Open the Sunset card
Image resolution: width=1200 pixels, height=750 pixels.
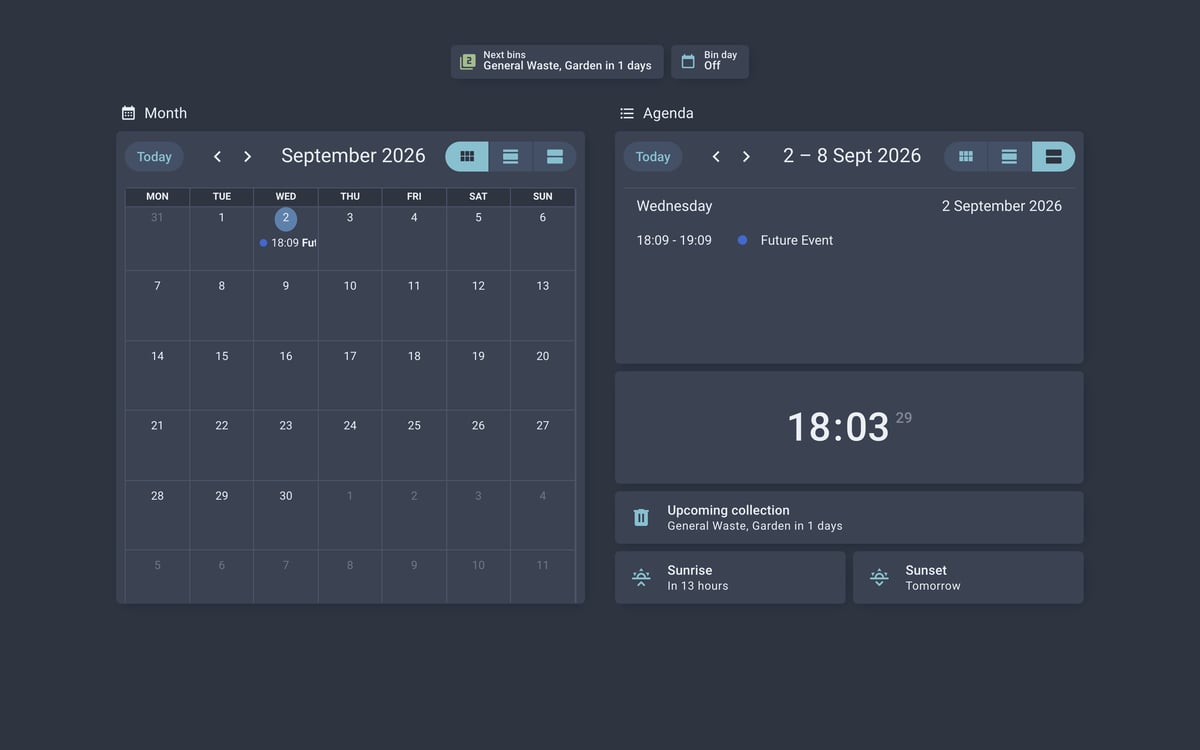pos(968,577)
